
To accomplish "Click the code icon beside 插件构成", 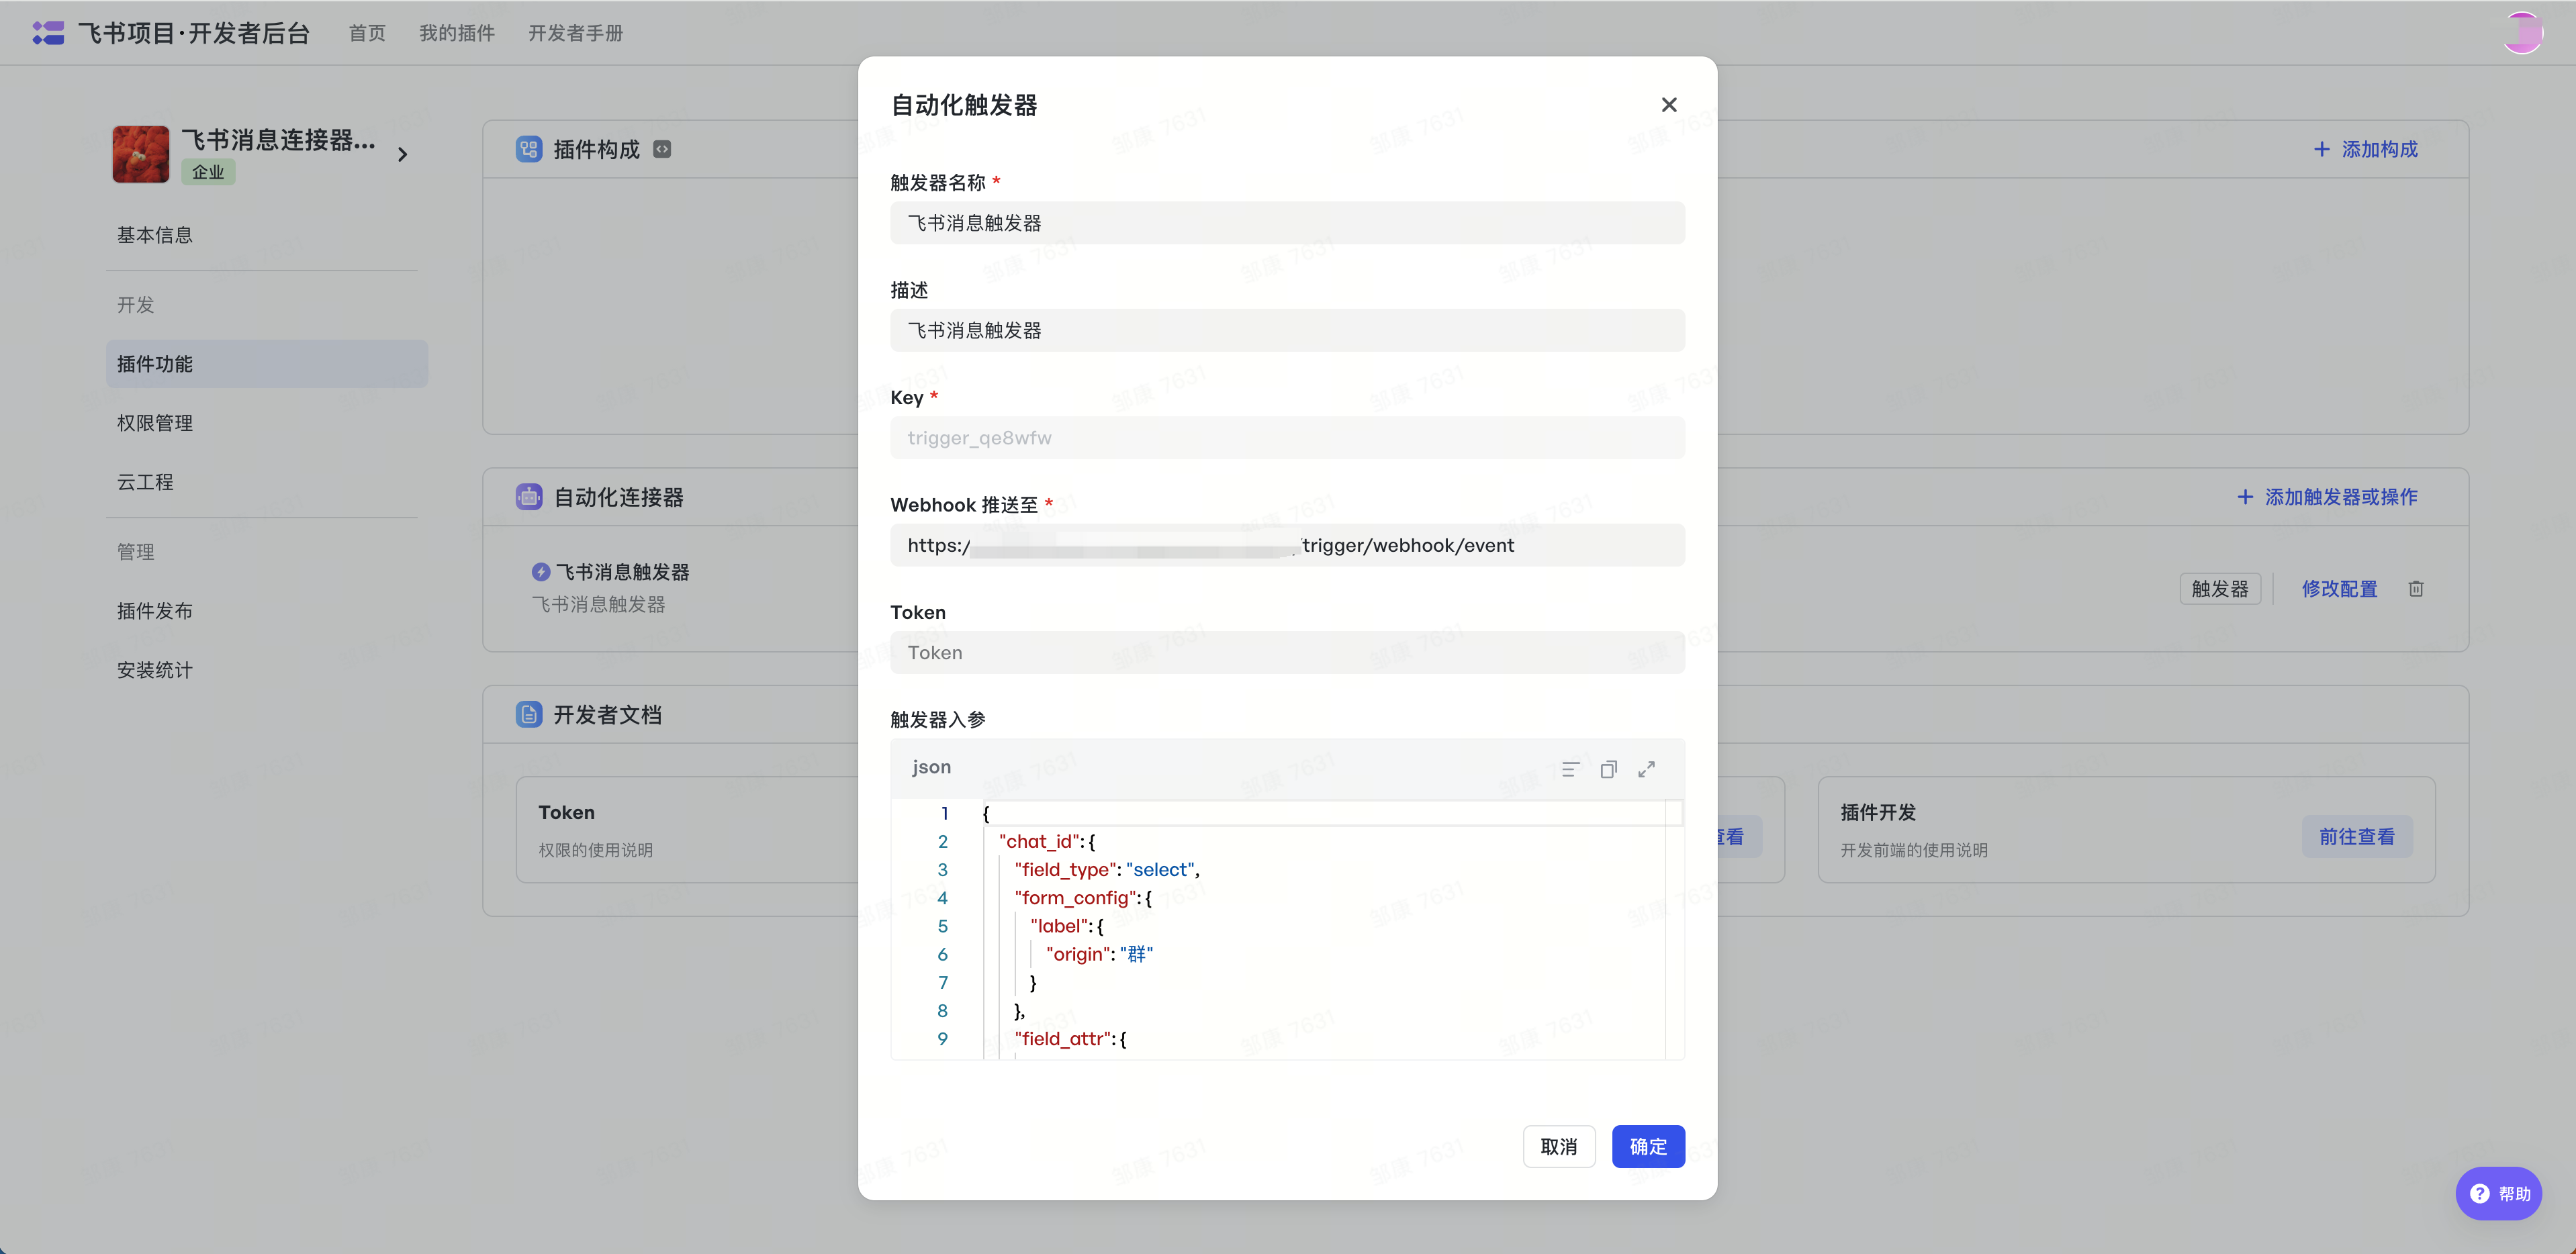I will 662,149.
